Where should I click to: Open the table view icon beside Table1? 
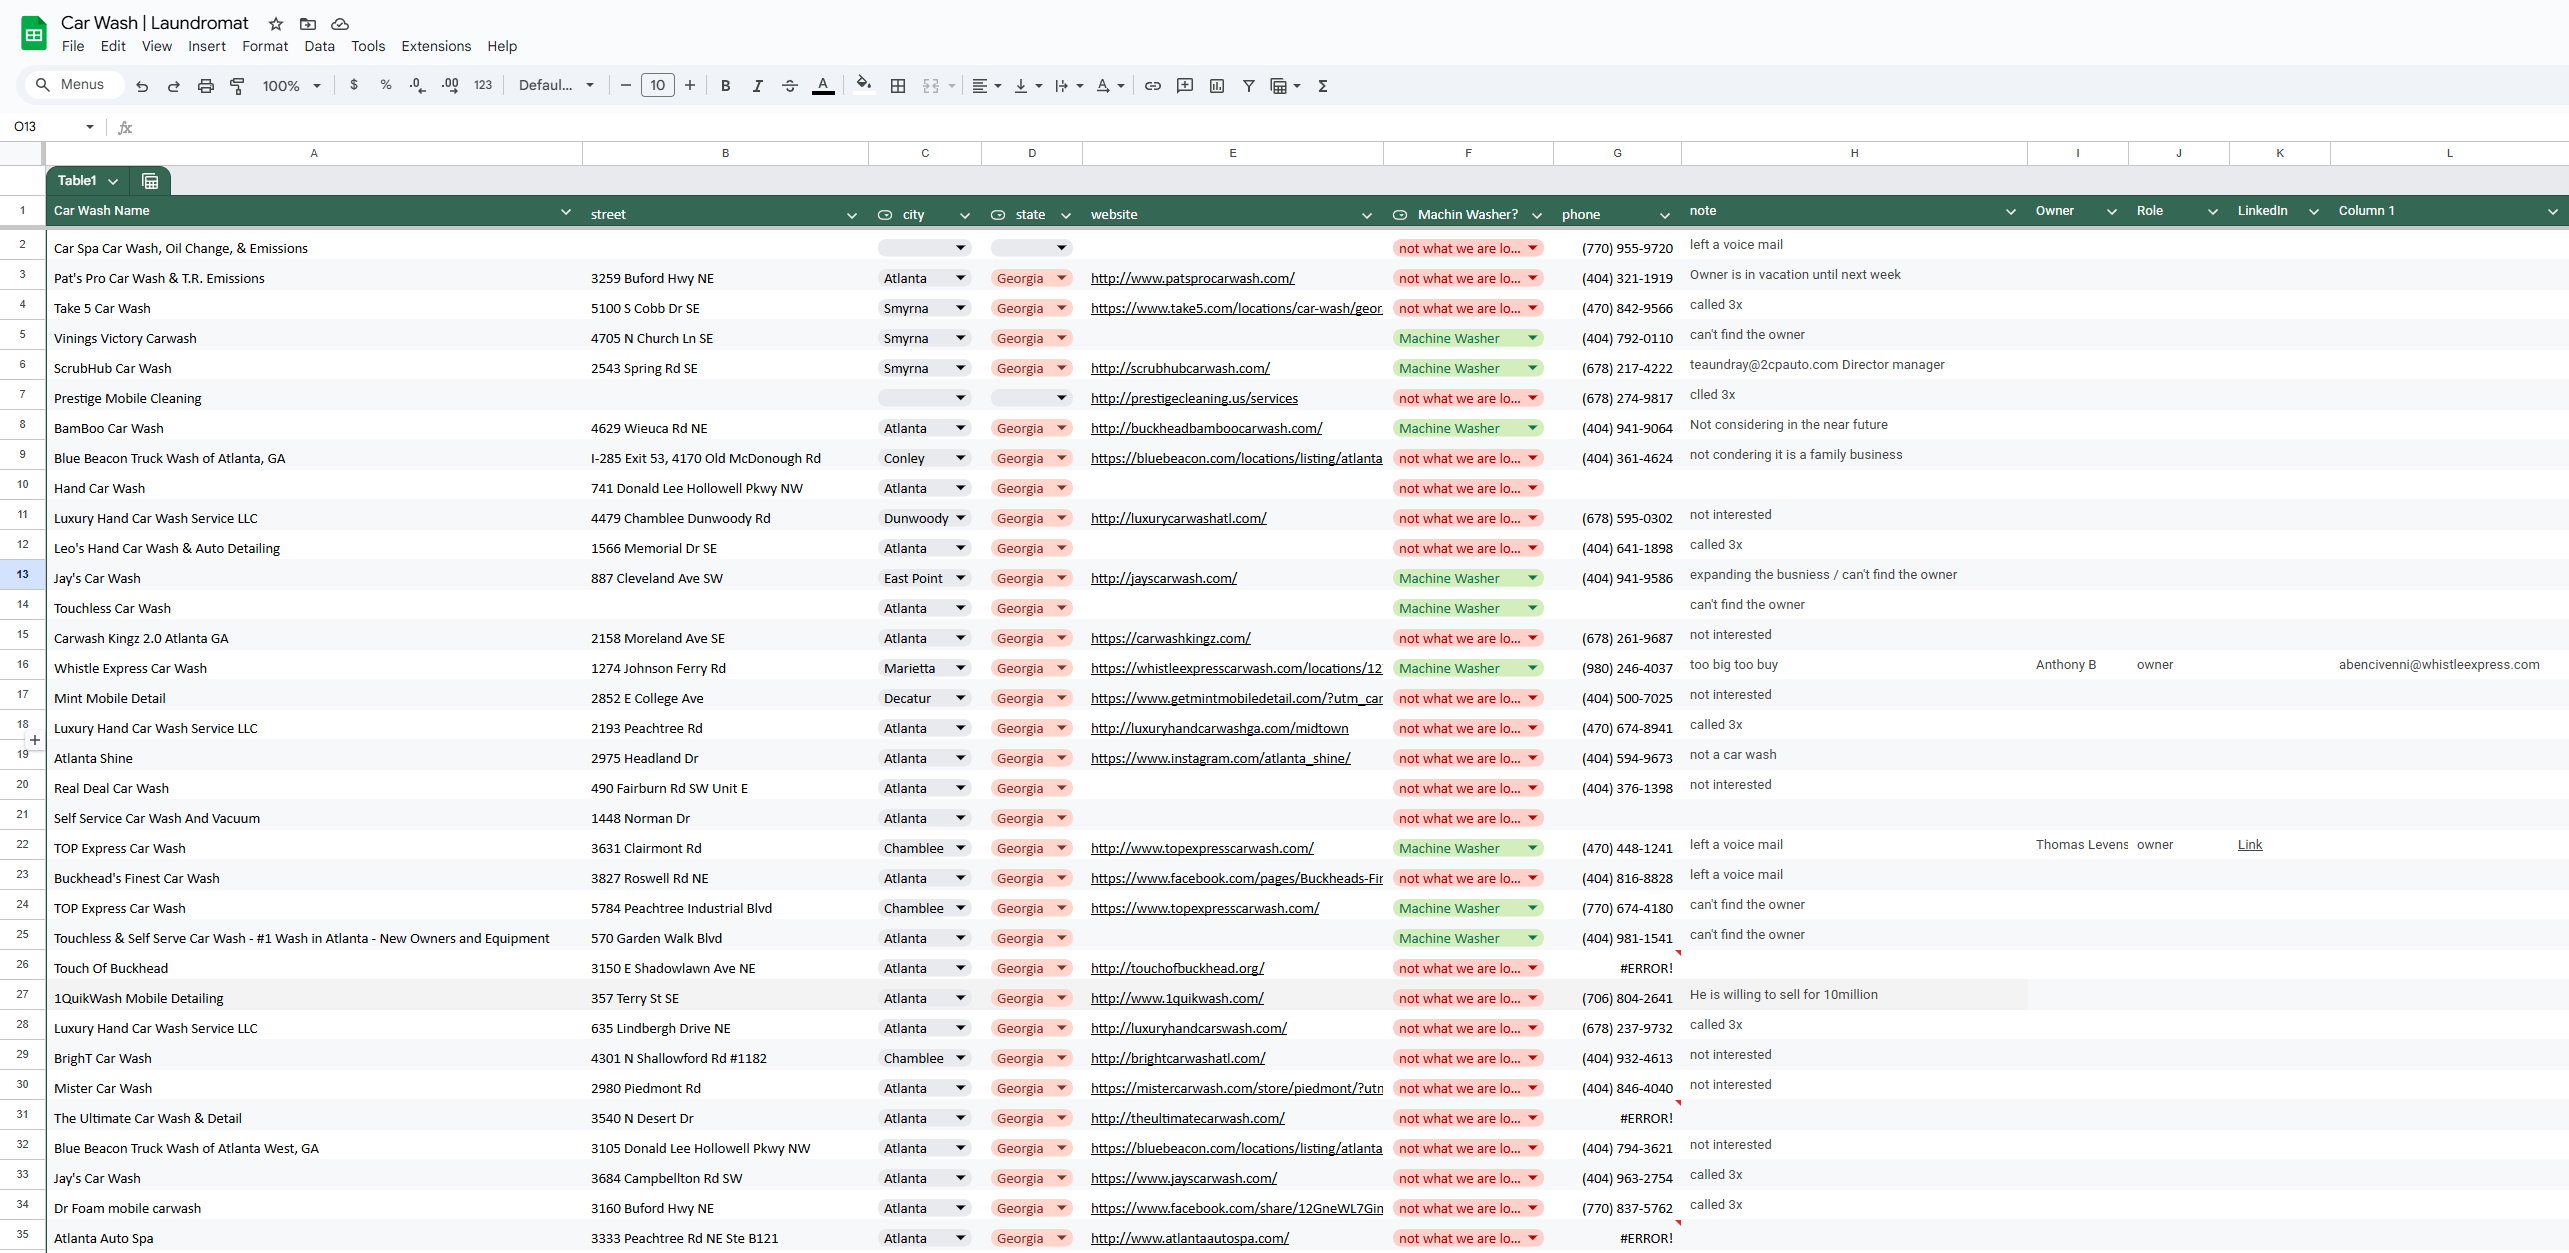(x=150, y=181)
